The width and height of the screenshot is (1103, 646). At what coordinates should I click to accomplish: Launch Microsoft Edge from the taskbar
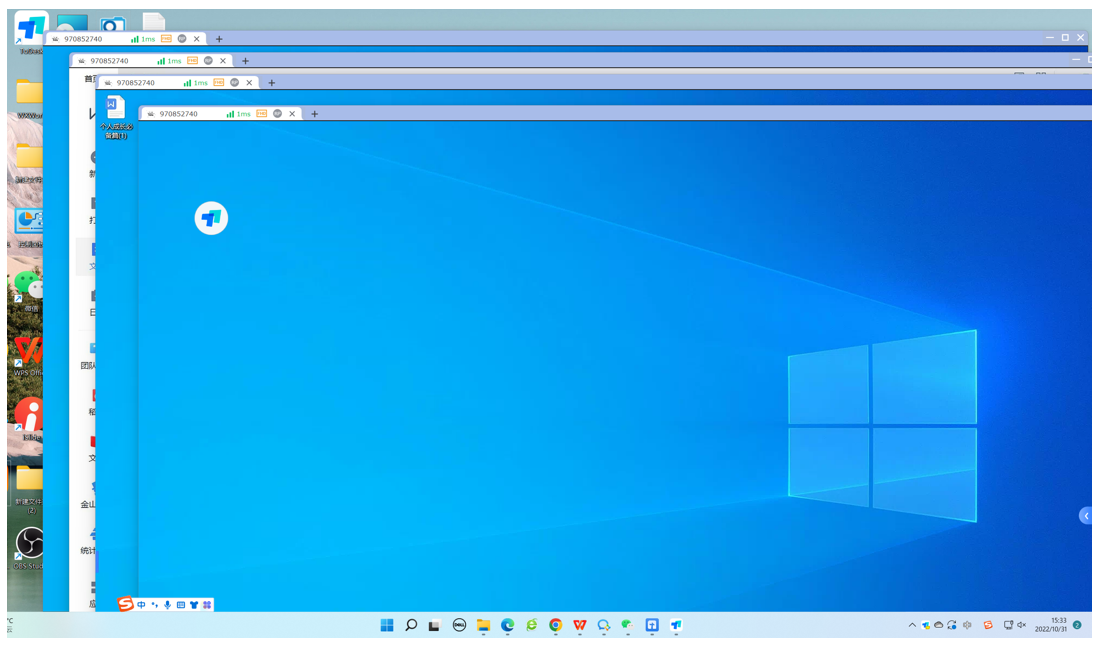507,625
